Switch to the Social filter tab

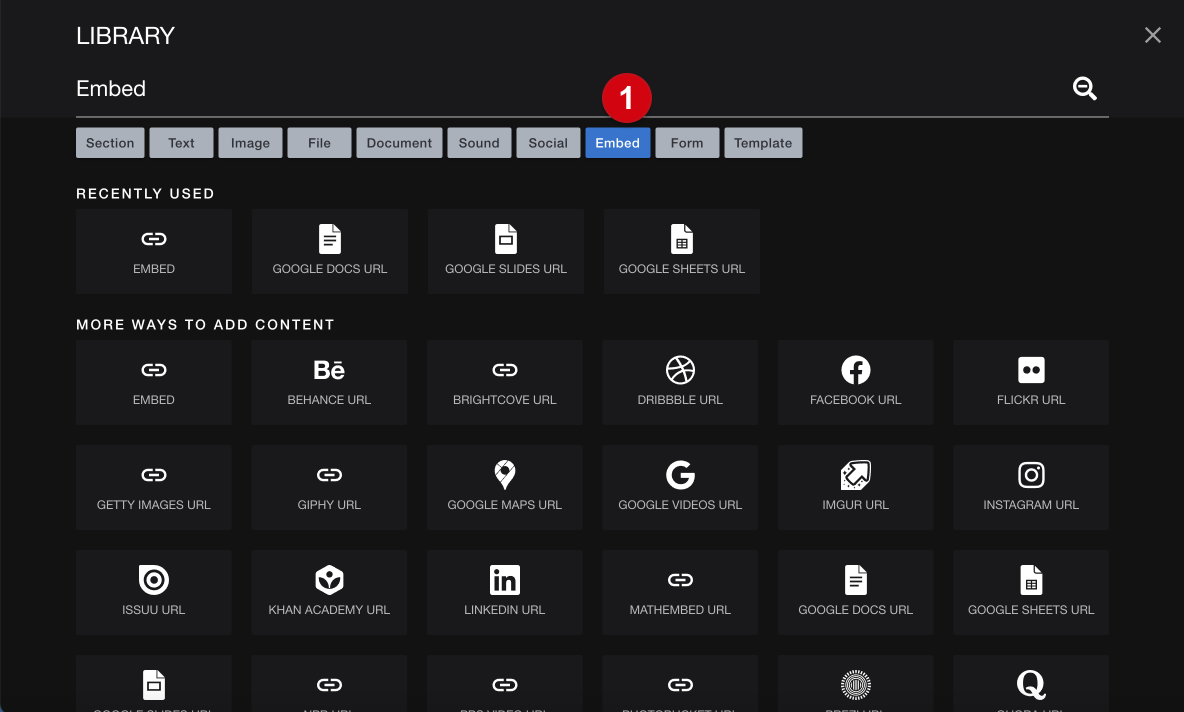(x=548, y=143)
